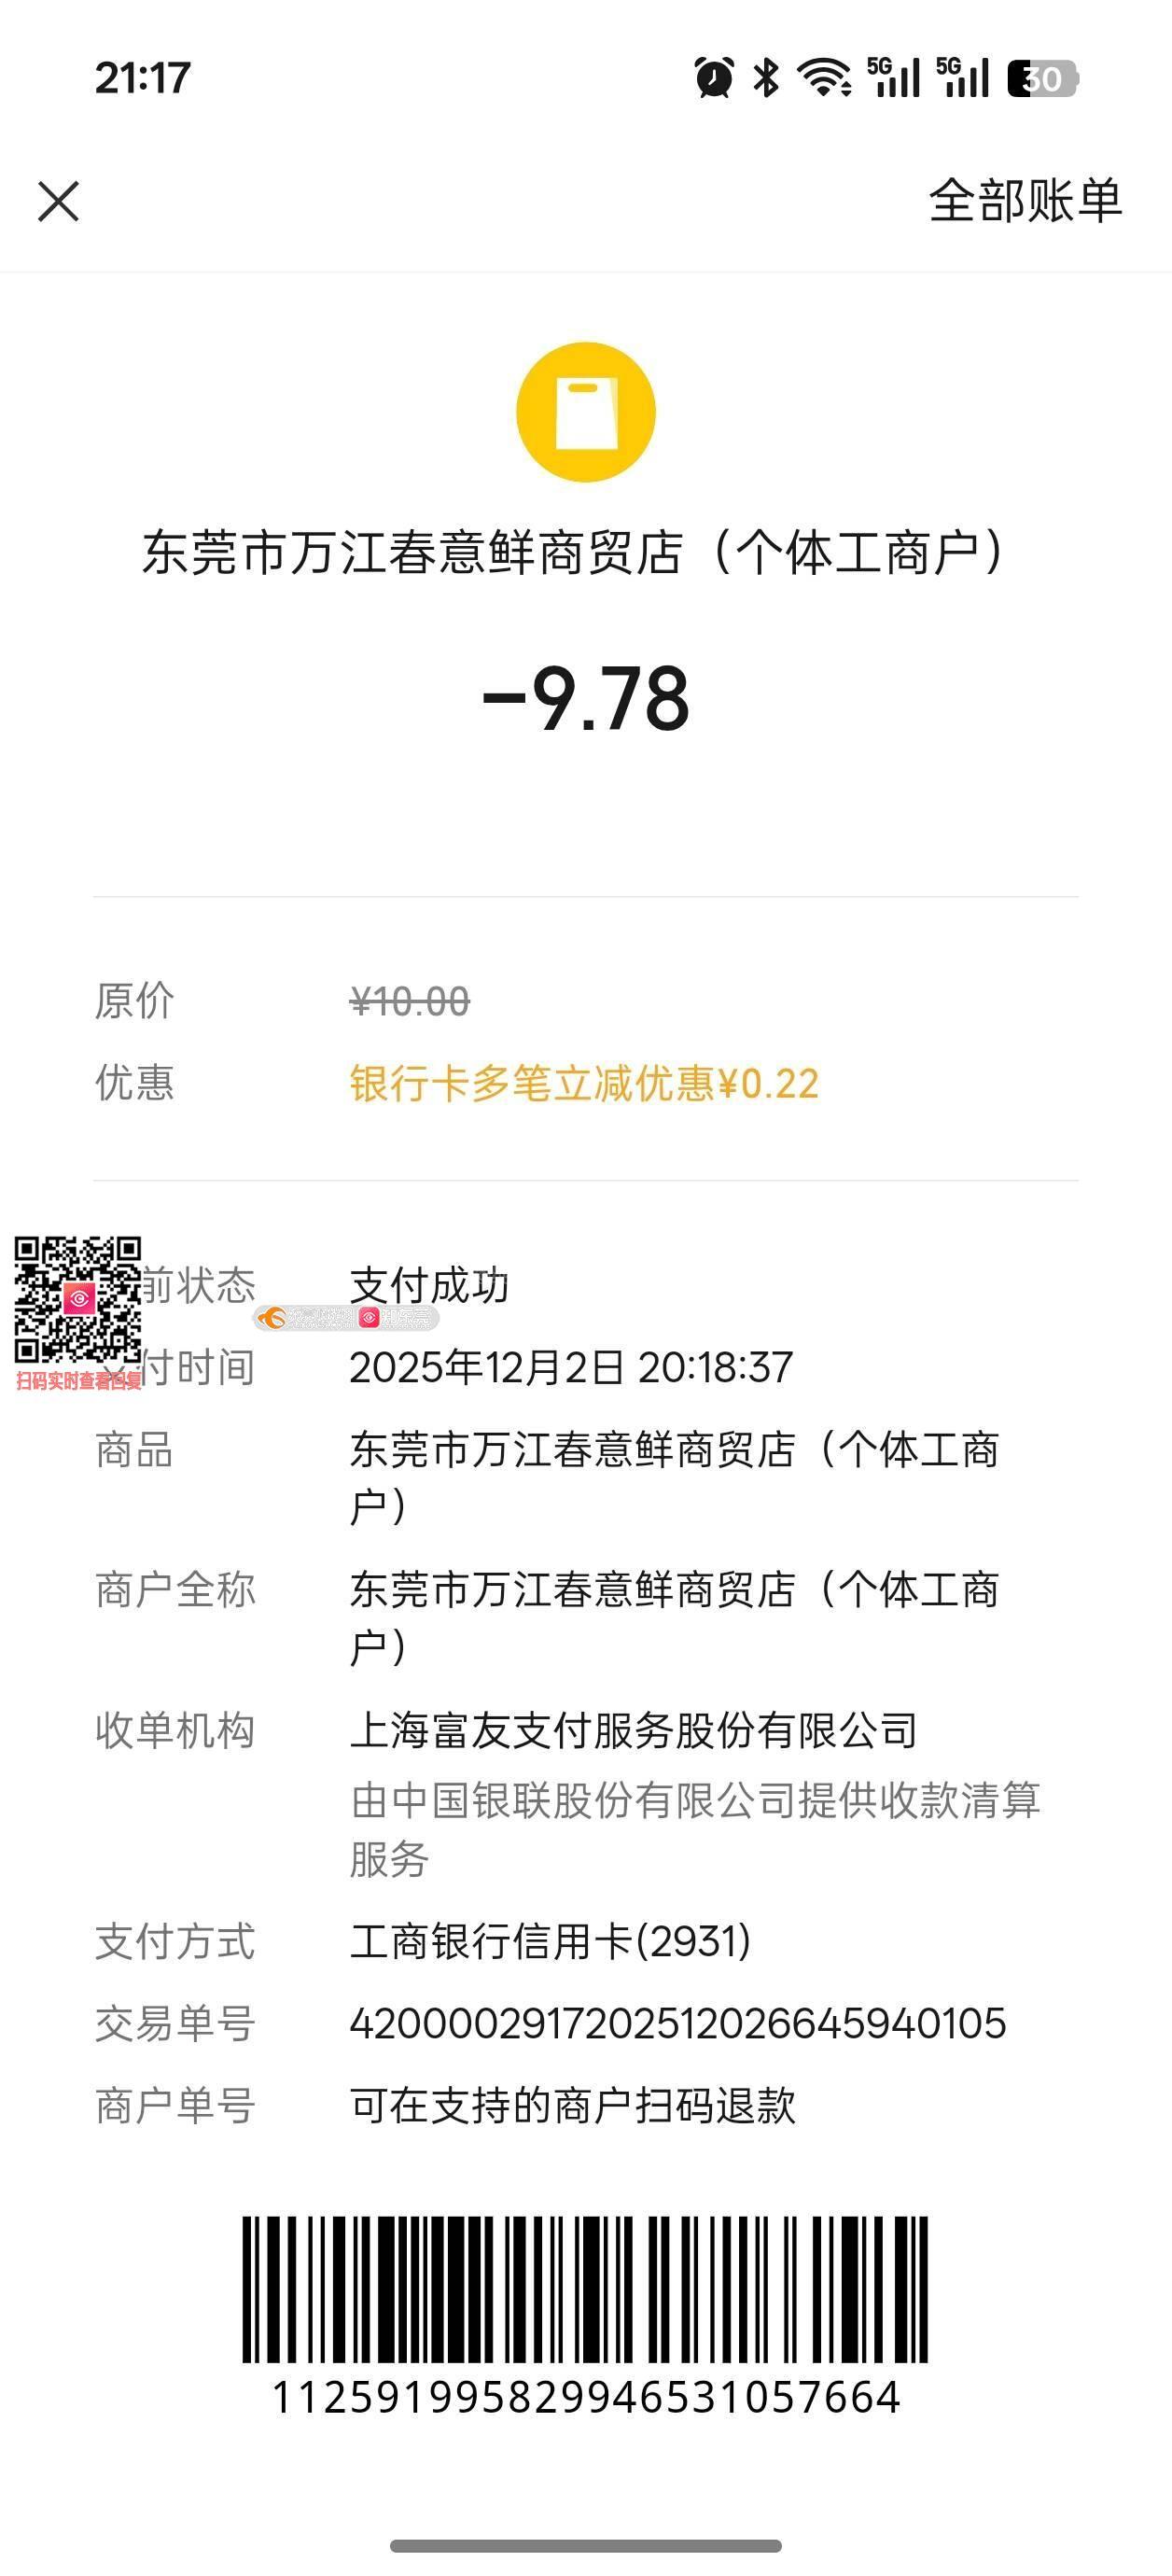Close the payment detail page
The height and width of the screenshot is (2576, 1172).
tap(58, 201)
